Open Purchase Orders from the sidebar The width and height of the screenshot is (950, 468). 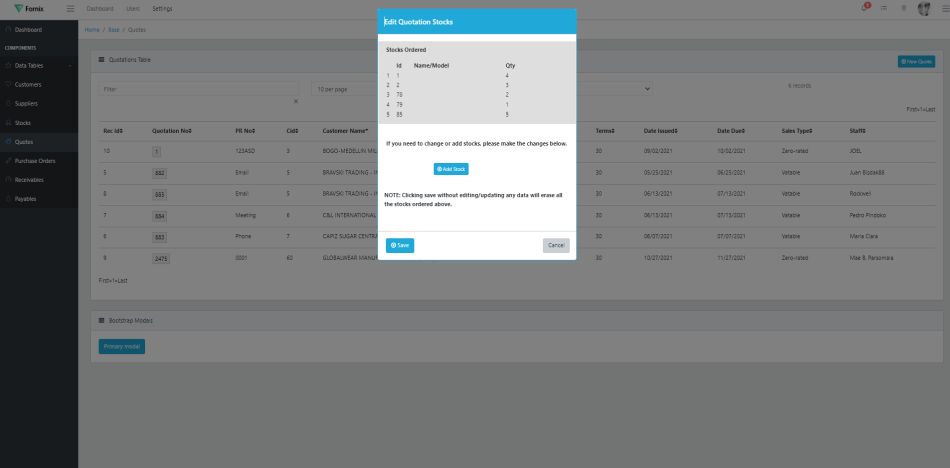[35, 160]
